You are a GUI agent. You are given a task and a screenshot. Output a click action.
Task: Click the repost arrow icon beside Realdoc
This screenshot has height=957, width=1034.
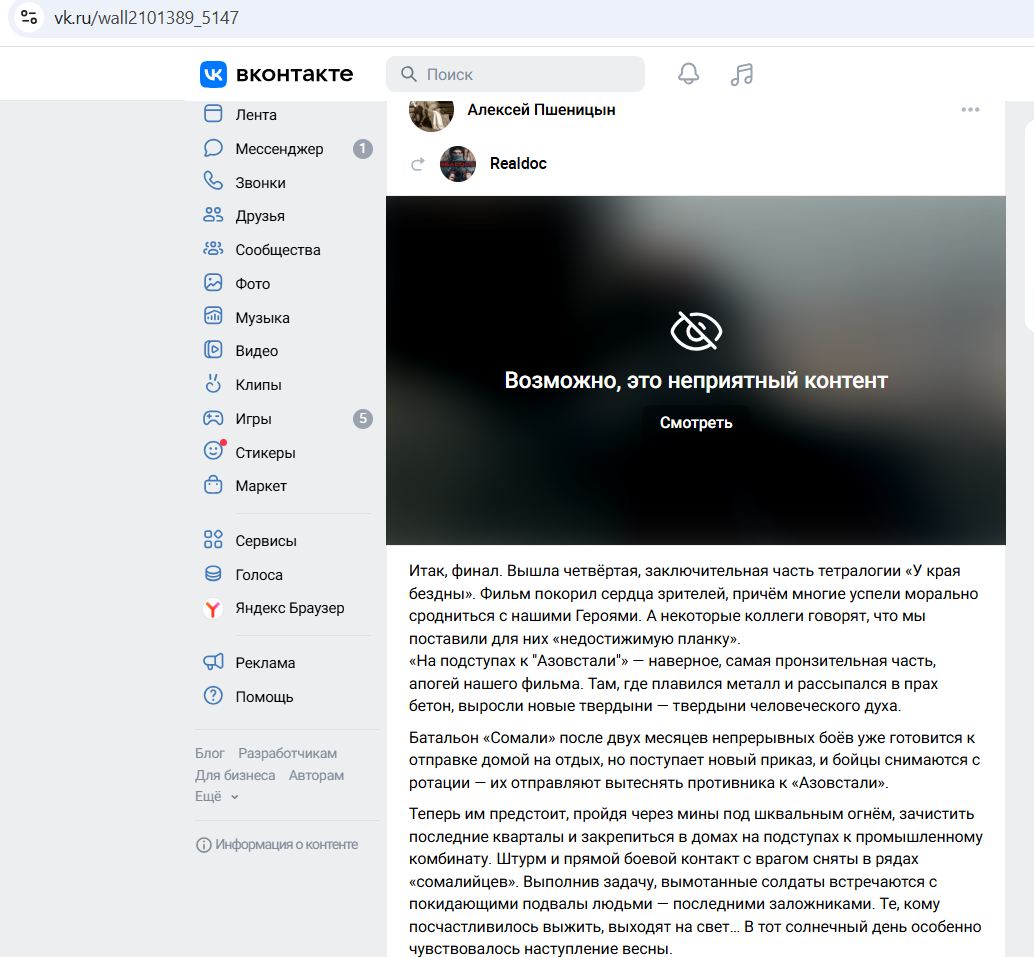point(417,164)
